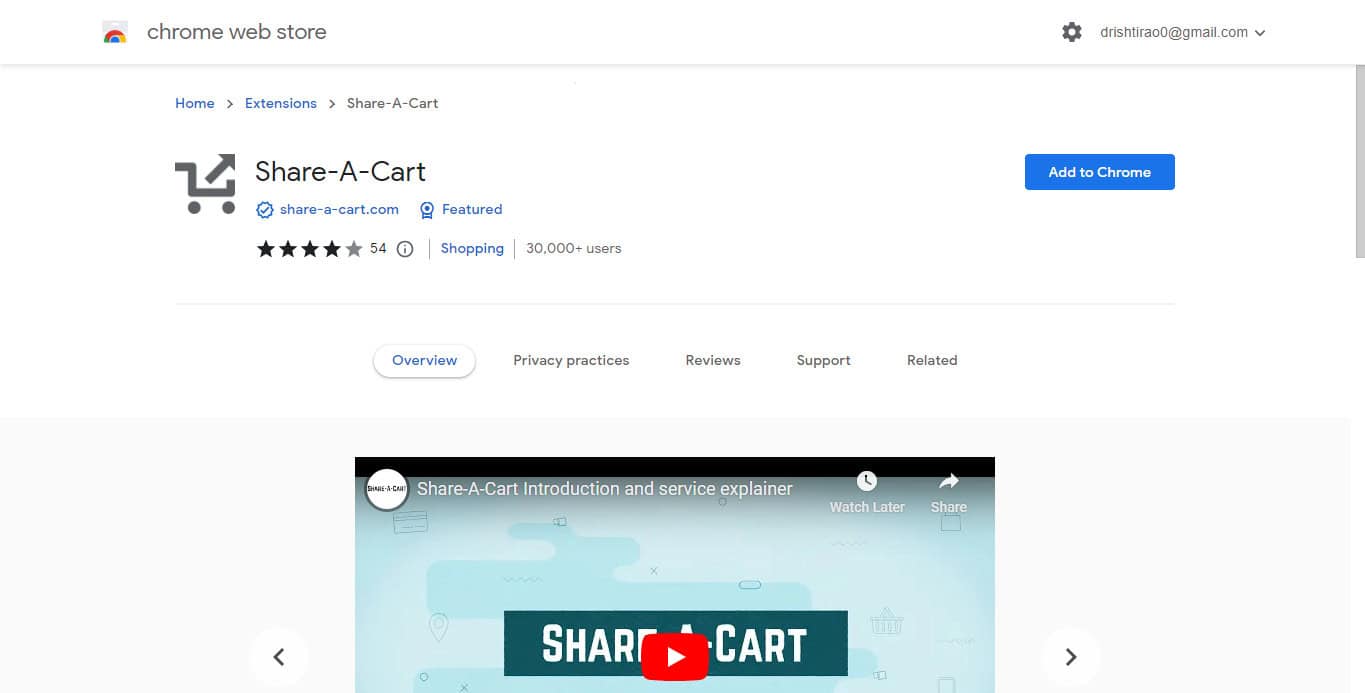Image resolution: width=1365 pixels, height=693 pixels.
Task: Click the Share-A-Cart breadcrumb text
Action: coord(393,103)
